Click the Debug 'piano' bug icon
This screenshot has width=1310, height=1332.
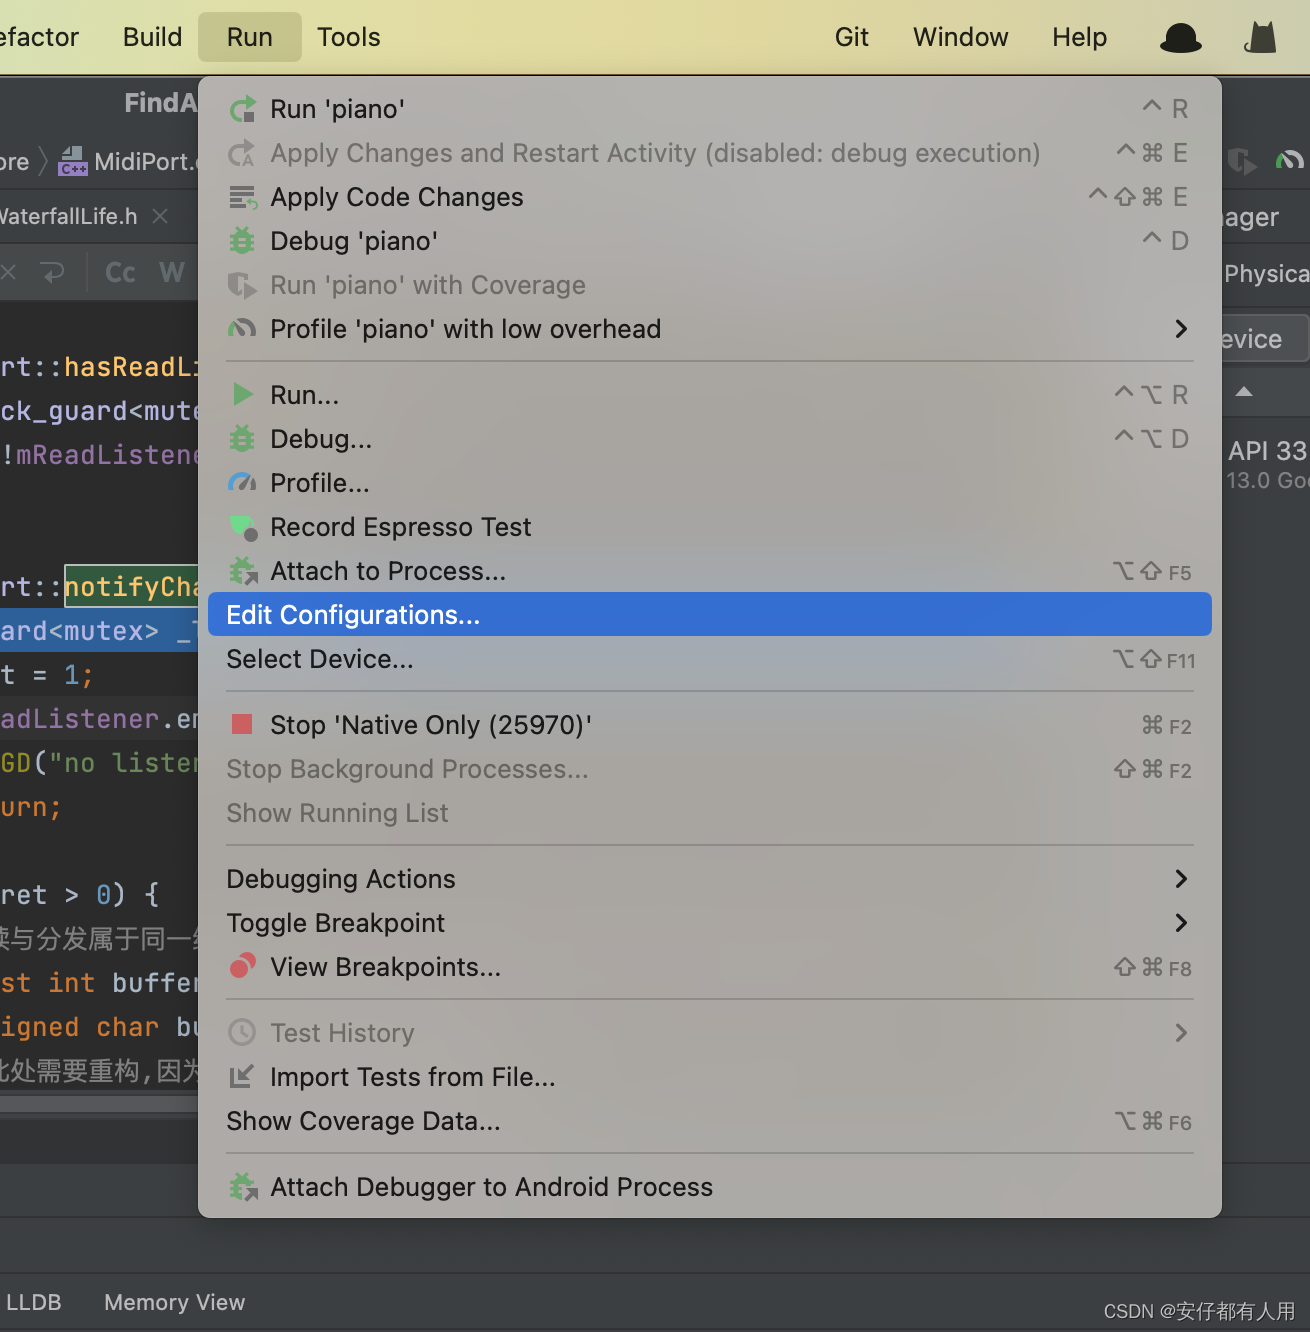click(x=242, y=241)
